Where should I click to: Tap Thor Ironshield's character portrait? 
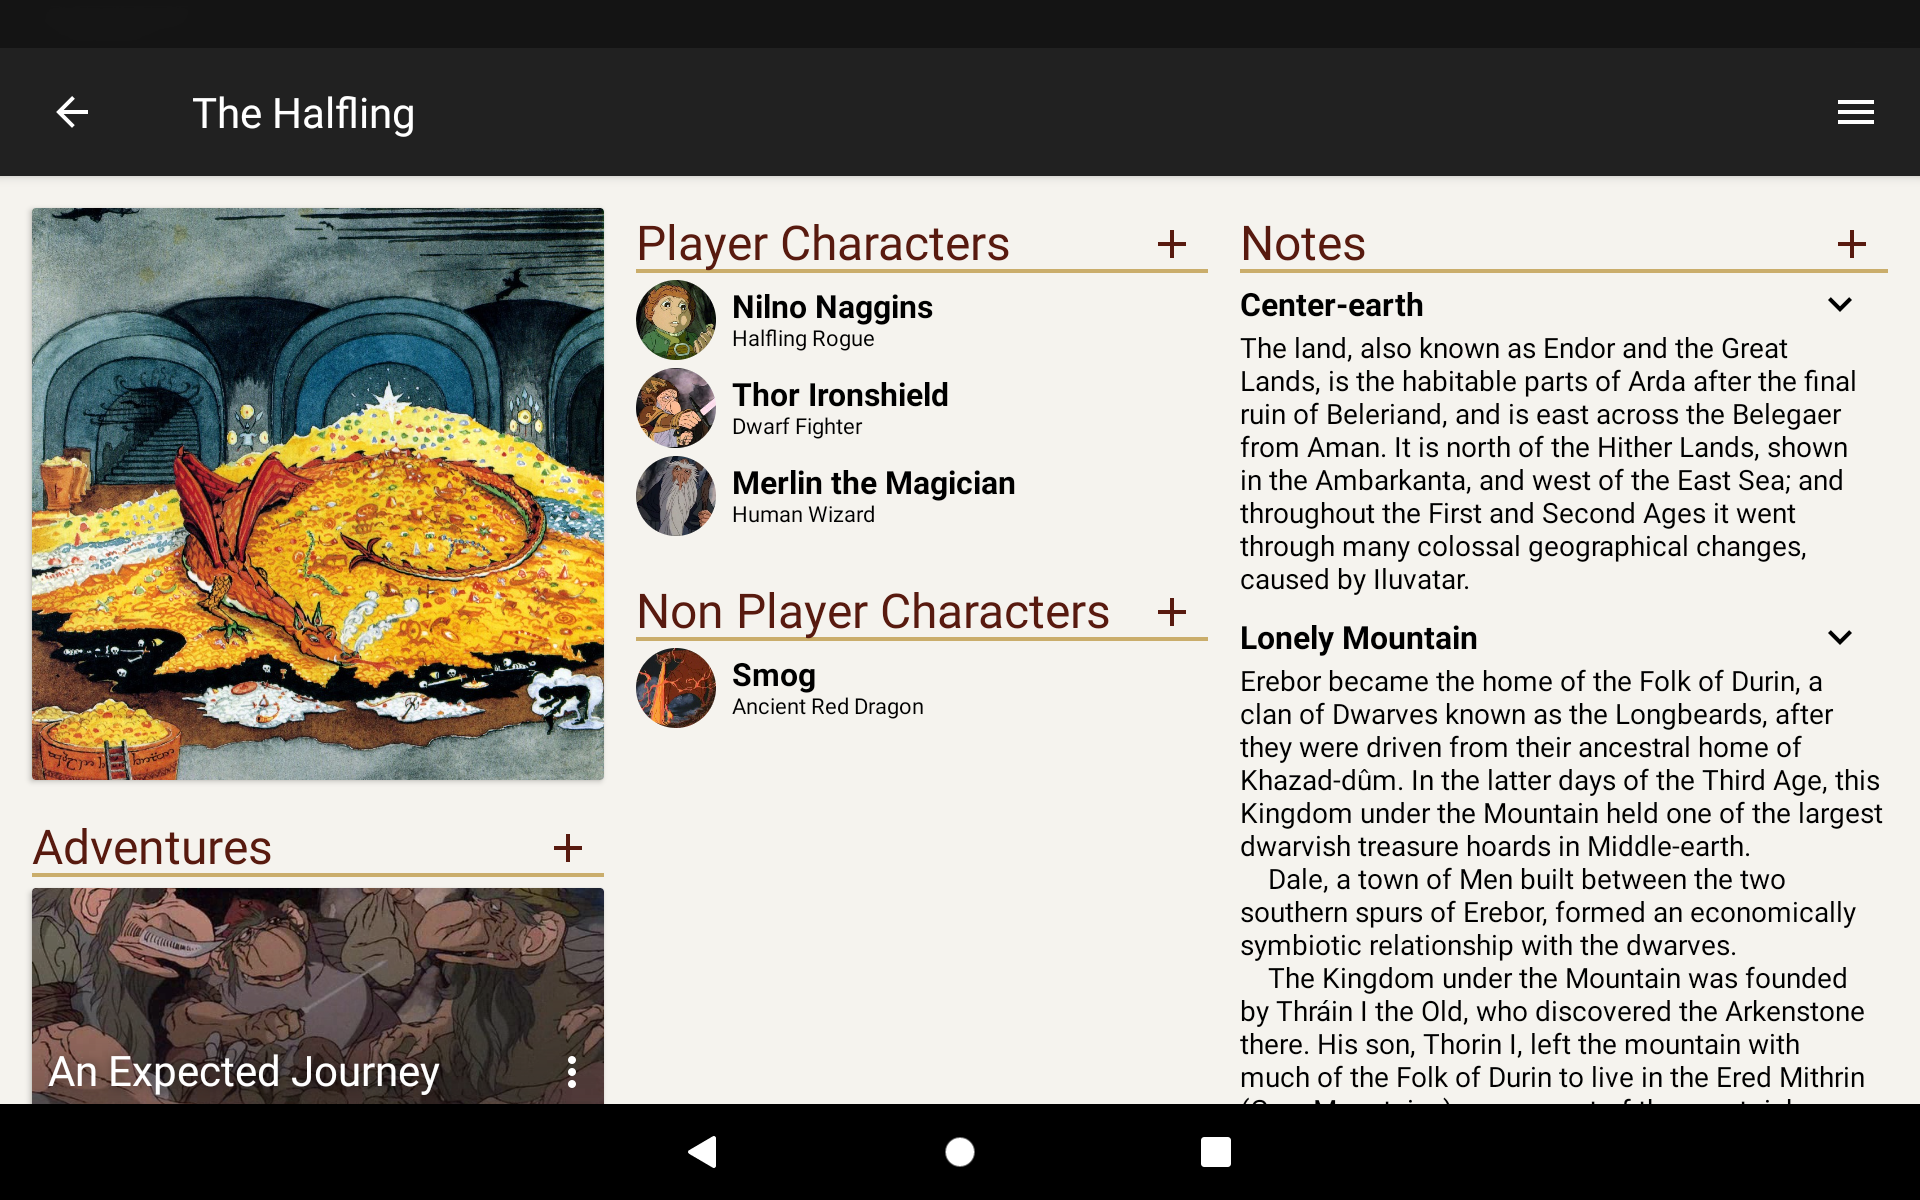pos(676,408)
